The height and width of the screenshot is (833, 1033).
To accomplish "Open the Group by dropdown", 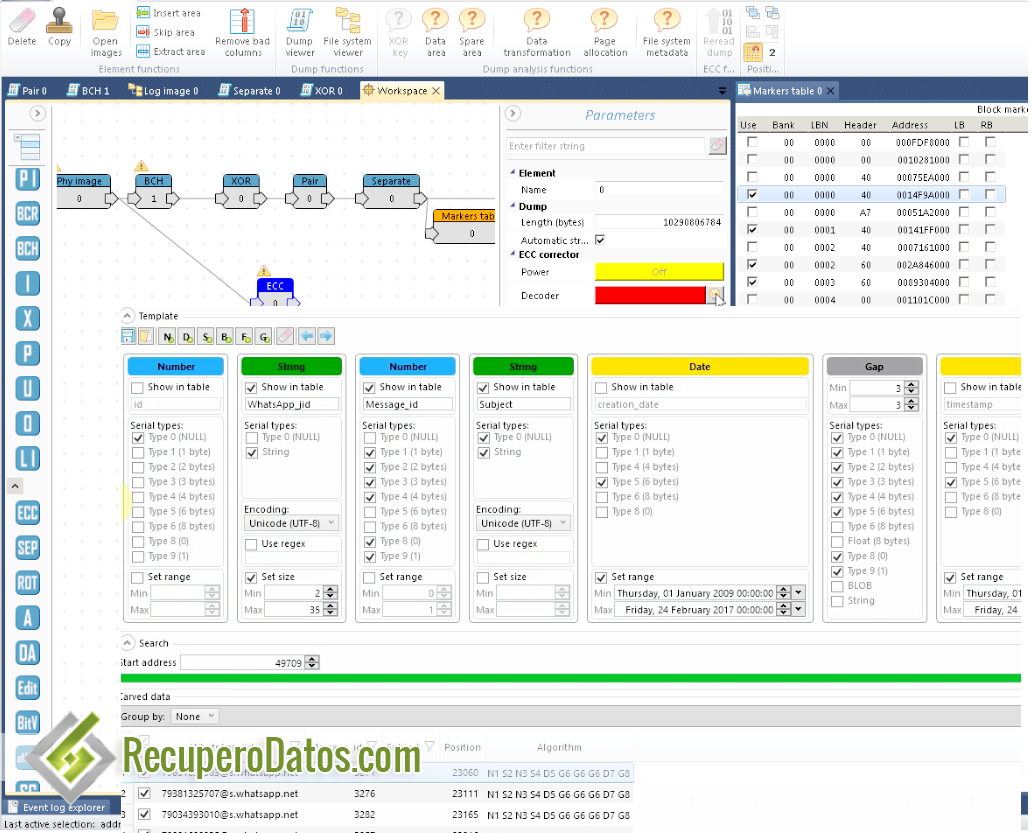I will click(195, 716).
